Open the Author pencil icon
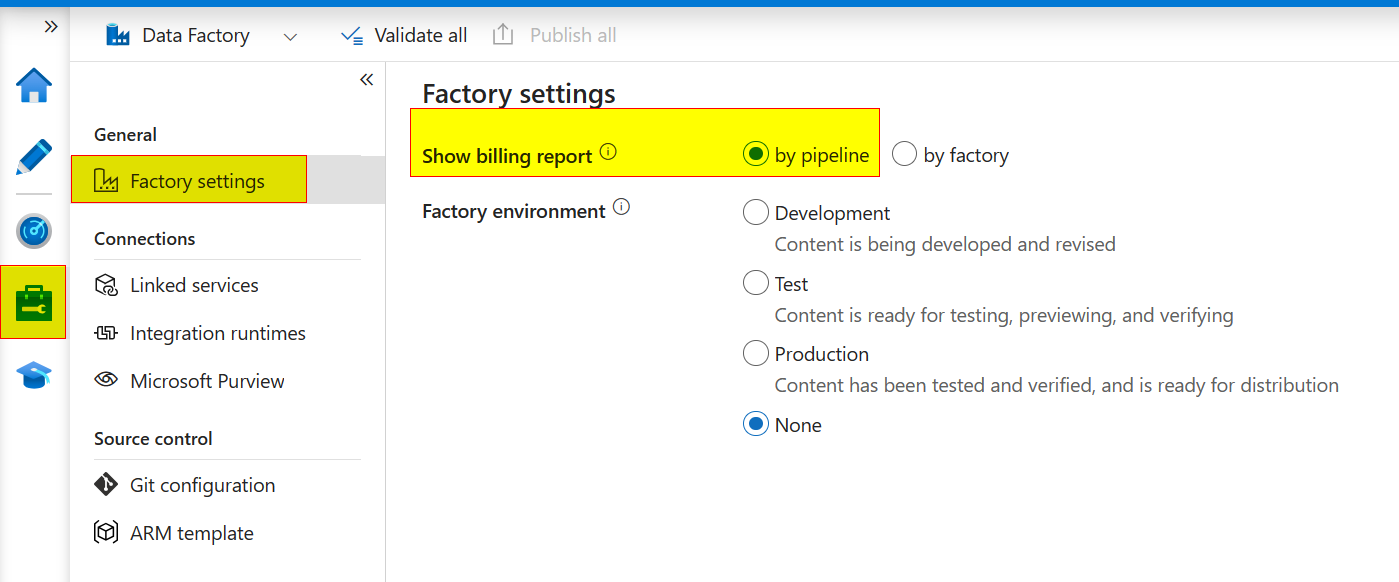This screenshot has height=582, width=1399. point(34,157)
